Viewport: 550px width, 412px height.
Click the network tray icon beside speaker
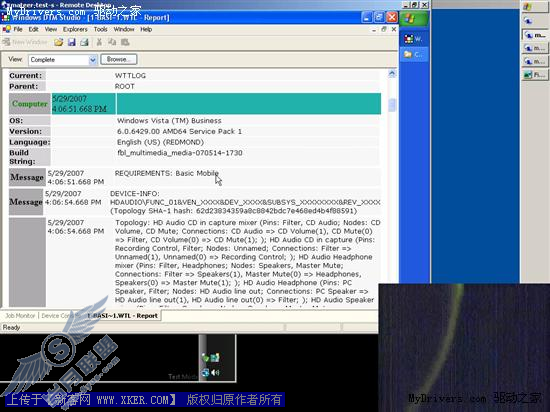205,373
